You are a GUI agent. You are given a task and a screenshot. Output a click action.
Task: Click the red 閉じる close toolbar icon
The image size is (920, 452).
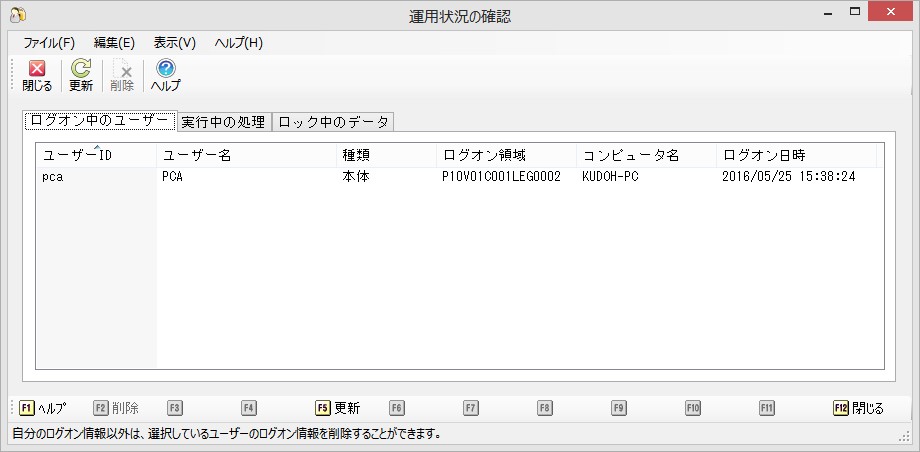[x=37, y=70]
